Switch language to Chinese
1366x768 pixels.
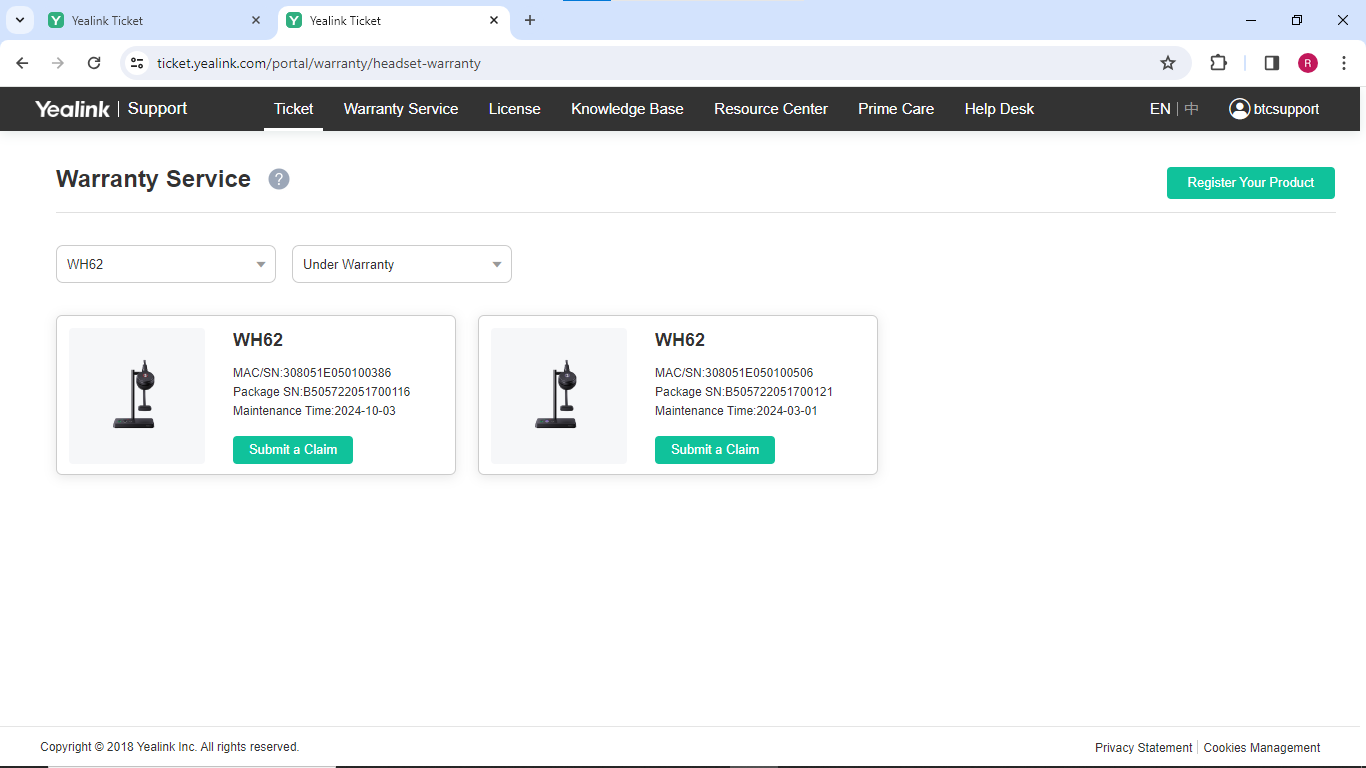[1192, 109]
